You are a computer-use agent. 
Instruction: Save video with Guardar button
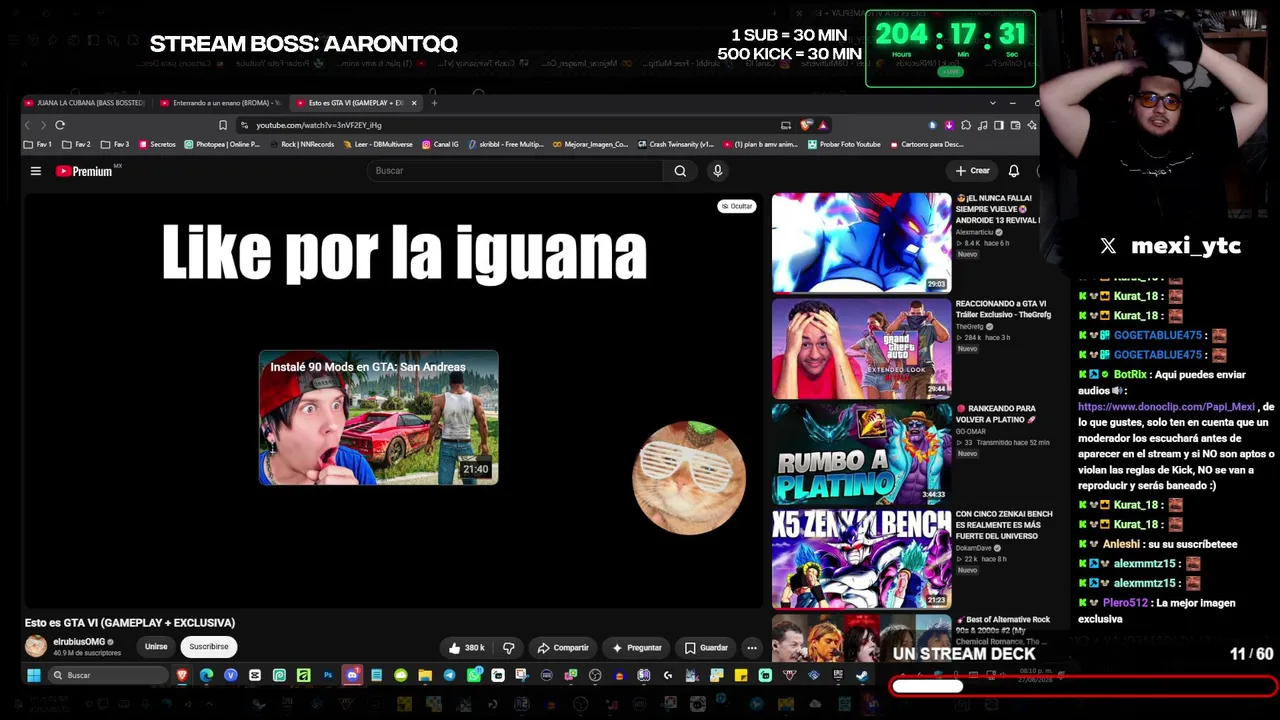pyautogui.click(x=706, y=648)
